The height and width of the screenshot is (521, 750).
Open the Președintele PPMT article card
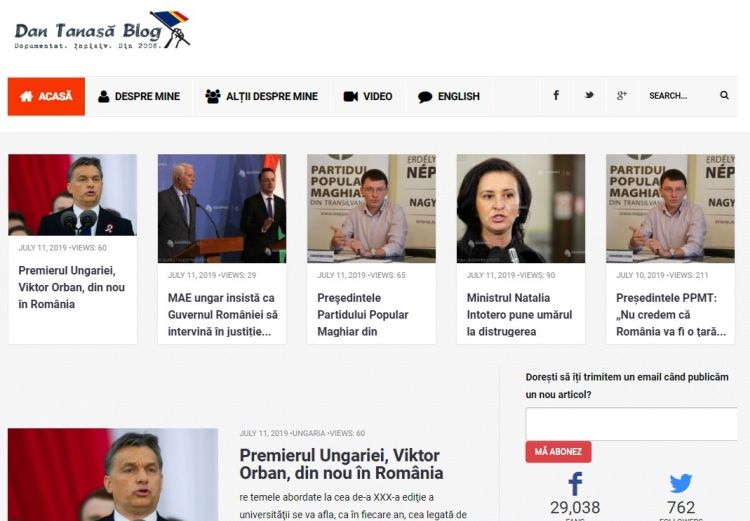point(671,249)
